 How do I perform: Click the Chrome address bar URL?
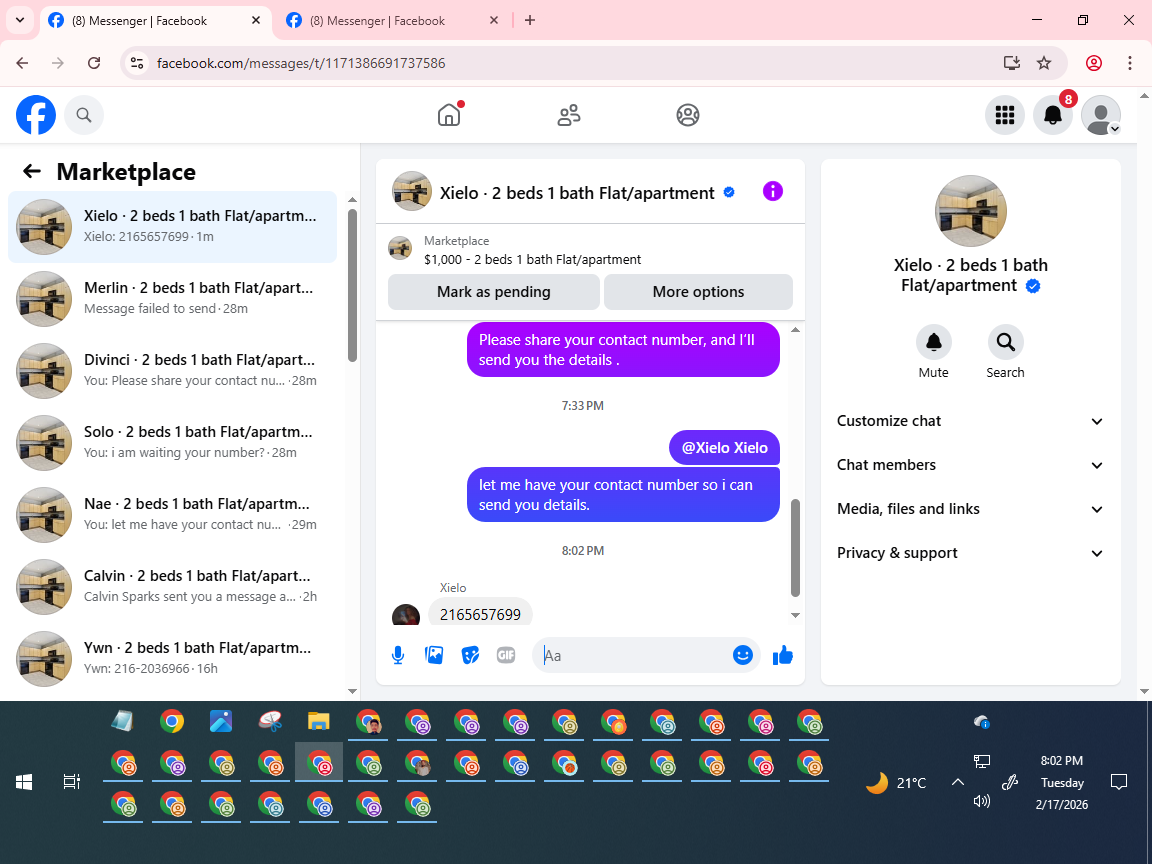(301, 63)
